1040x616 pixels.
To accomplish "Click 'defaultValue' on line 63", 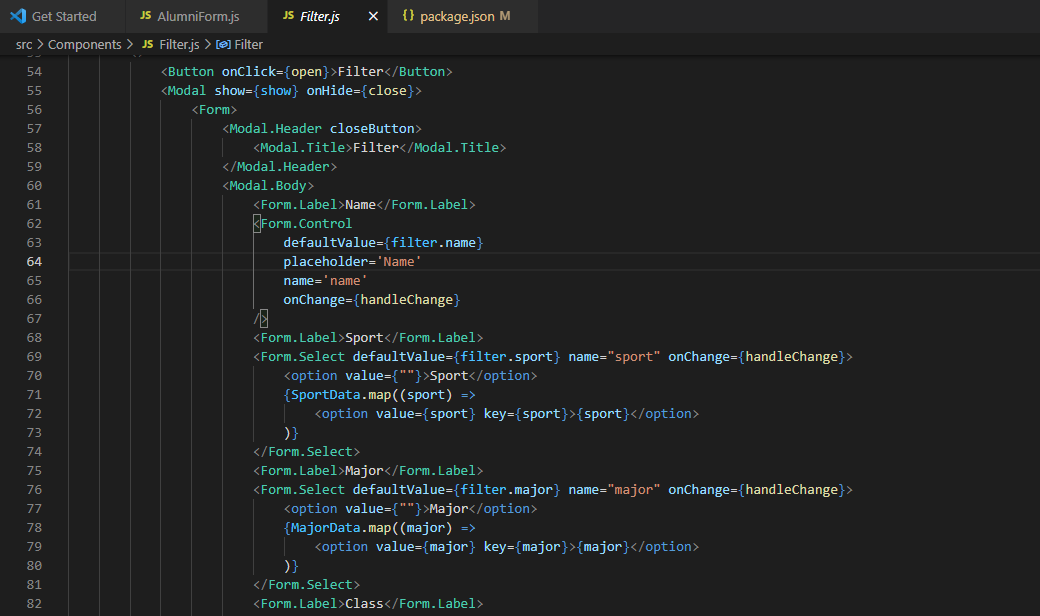I will click(x=330, y=243).
